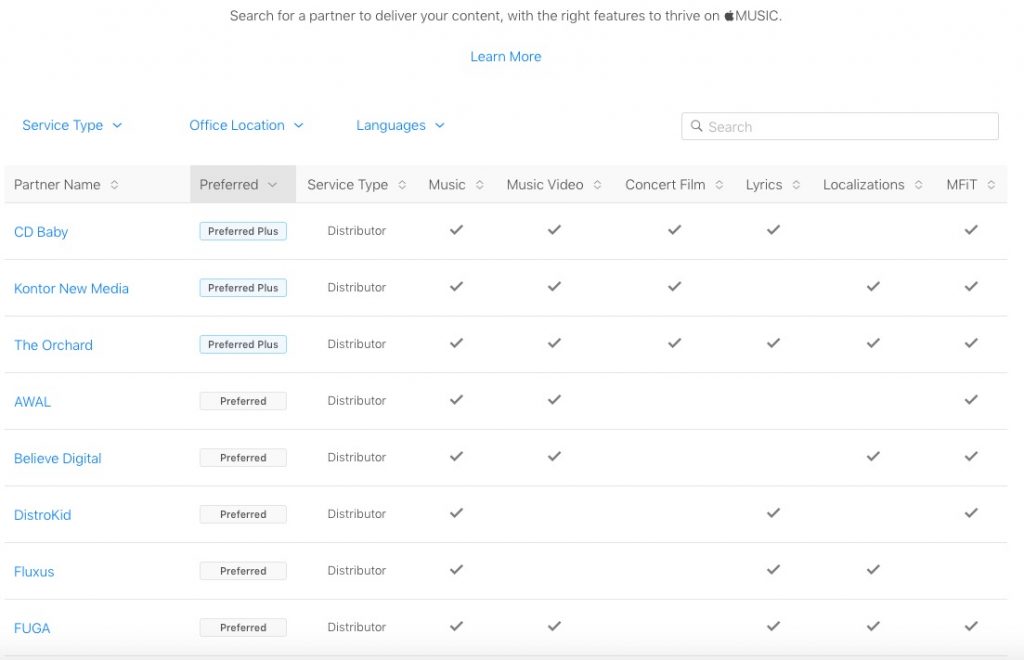This screenshot has height=660, width=1024.
Task: Click AWAL's MFiT checkmark
Action: coord(971,400)
